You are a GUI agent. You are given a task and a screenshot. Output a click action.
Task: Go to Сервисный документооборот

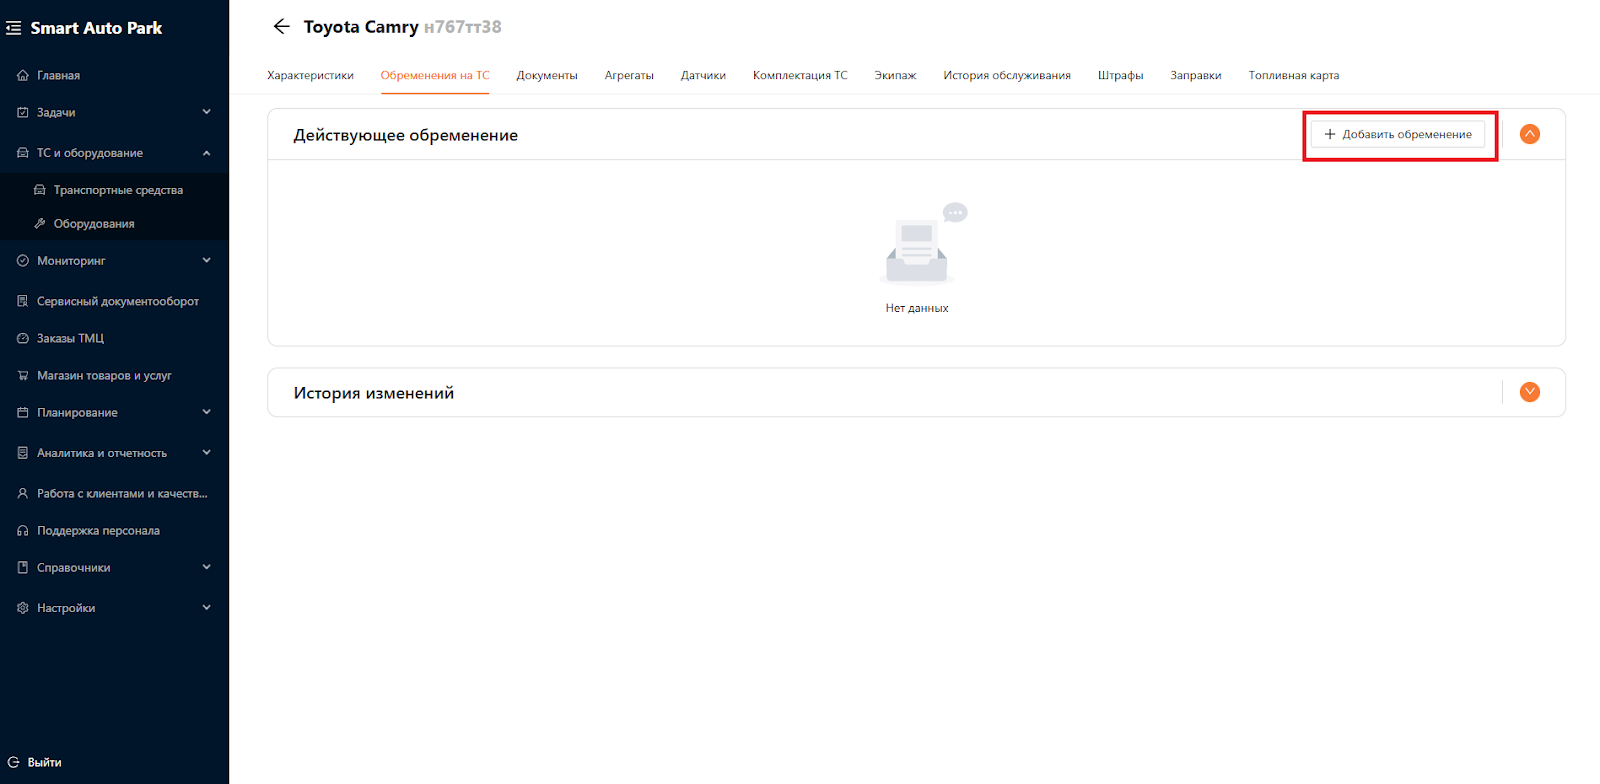(x=117, y=301)
